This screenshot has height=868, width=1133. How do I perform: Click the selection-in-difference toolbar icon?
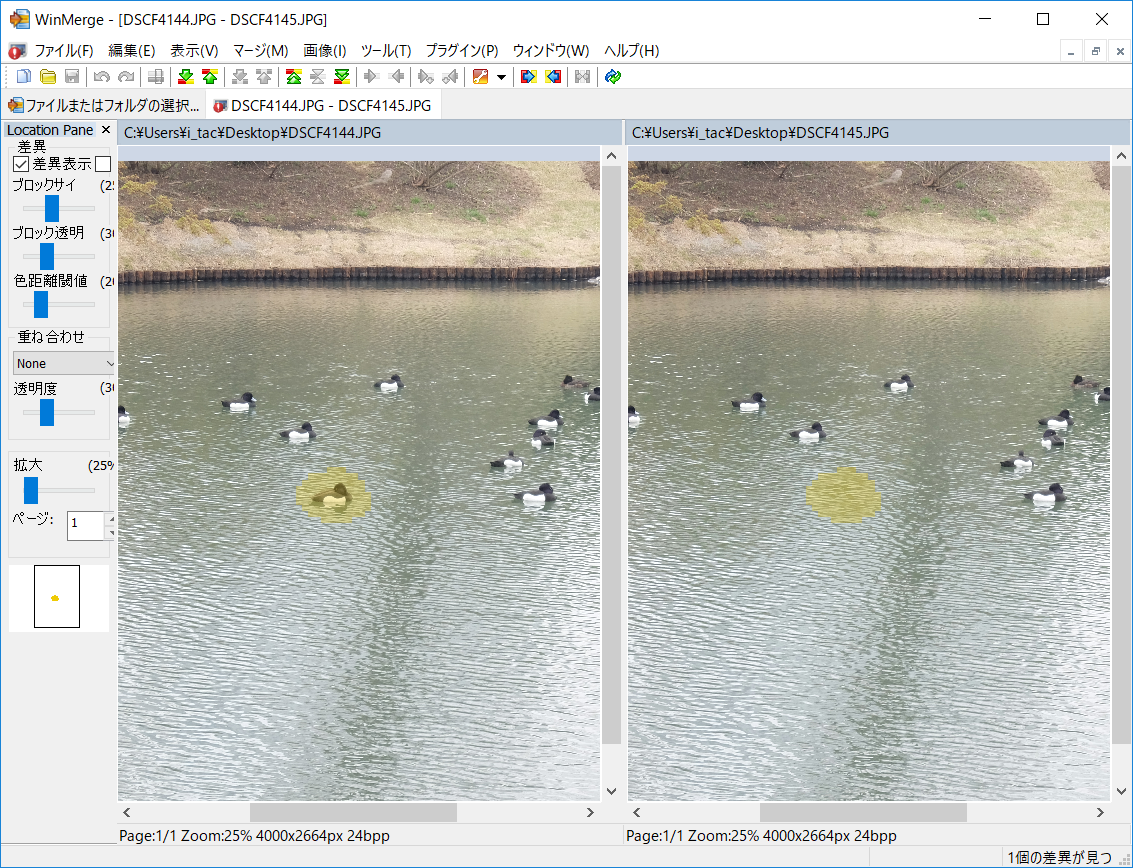click(x=155, y=77)
